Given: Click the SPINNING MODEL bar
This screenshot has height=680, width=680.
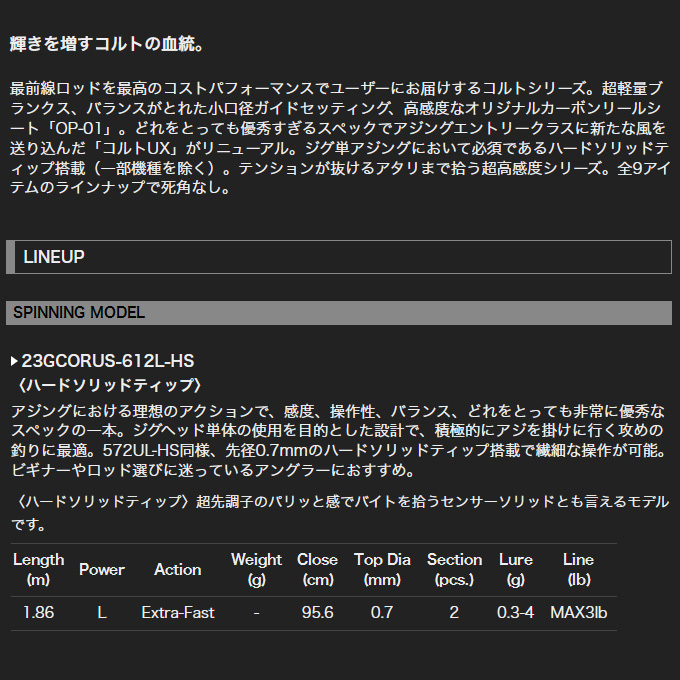Looking at the screenshot, I should point(339,313).
